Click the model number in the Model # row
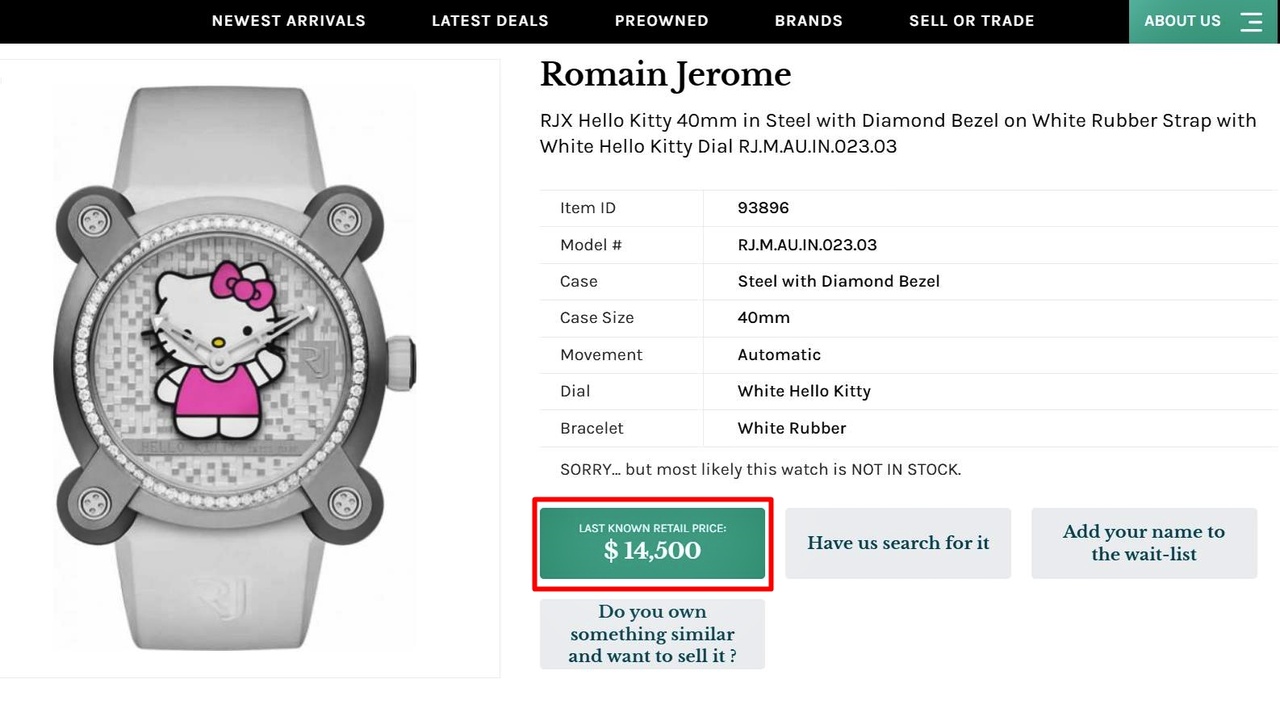The width and height of the screenshot is (1280, 717). [x=807, y=245]
